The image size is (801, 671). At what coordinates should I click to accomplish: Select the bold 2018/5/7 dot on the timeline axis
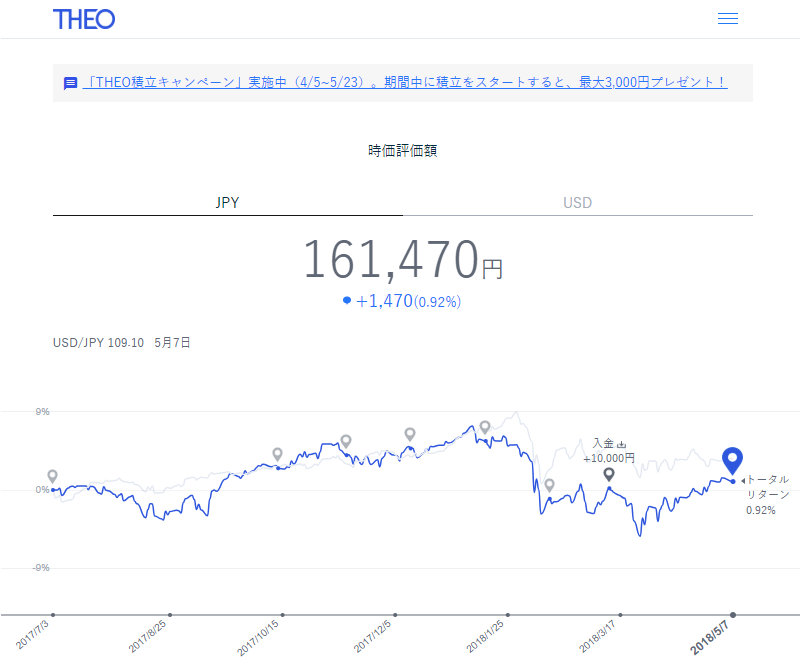click(x=733, y=615)
